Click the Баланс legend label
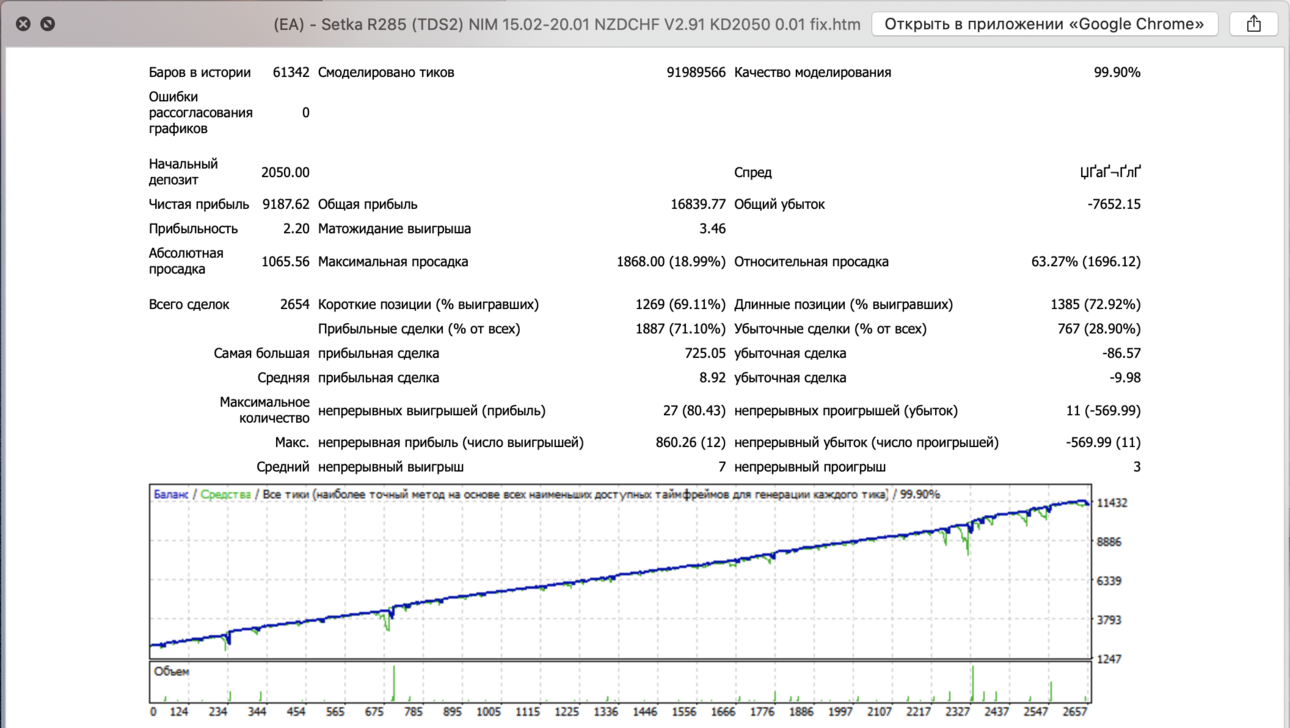 171,494
